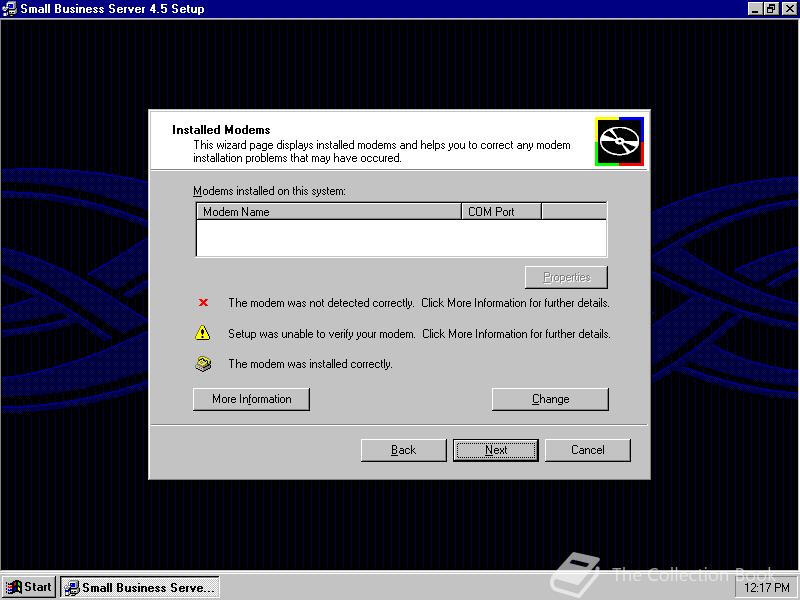Sort by COM Port column header
This screenshot has width=800, height=600.
[x=501, y=211]
